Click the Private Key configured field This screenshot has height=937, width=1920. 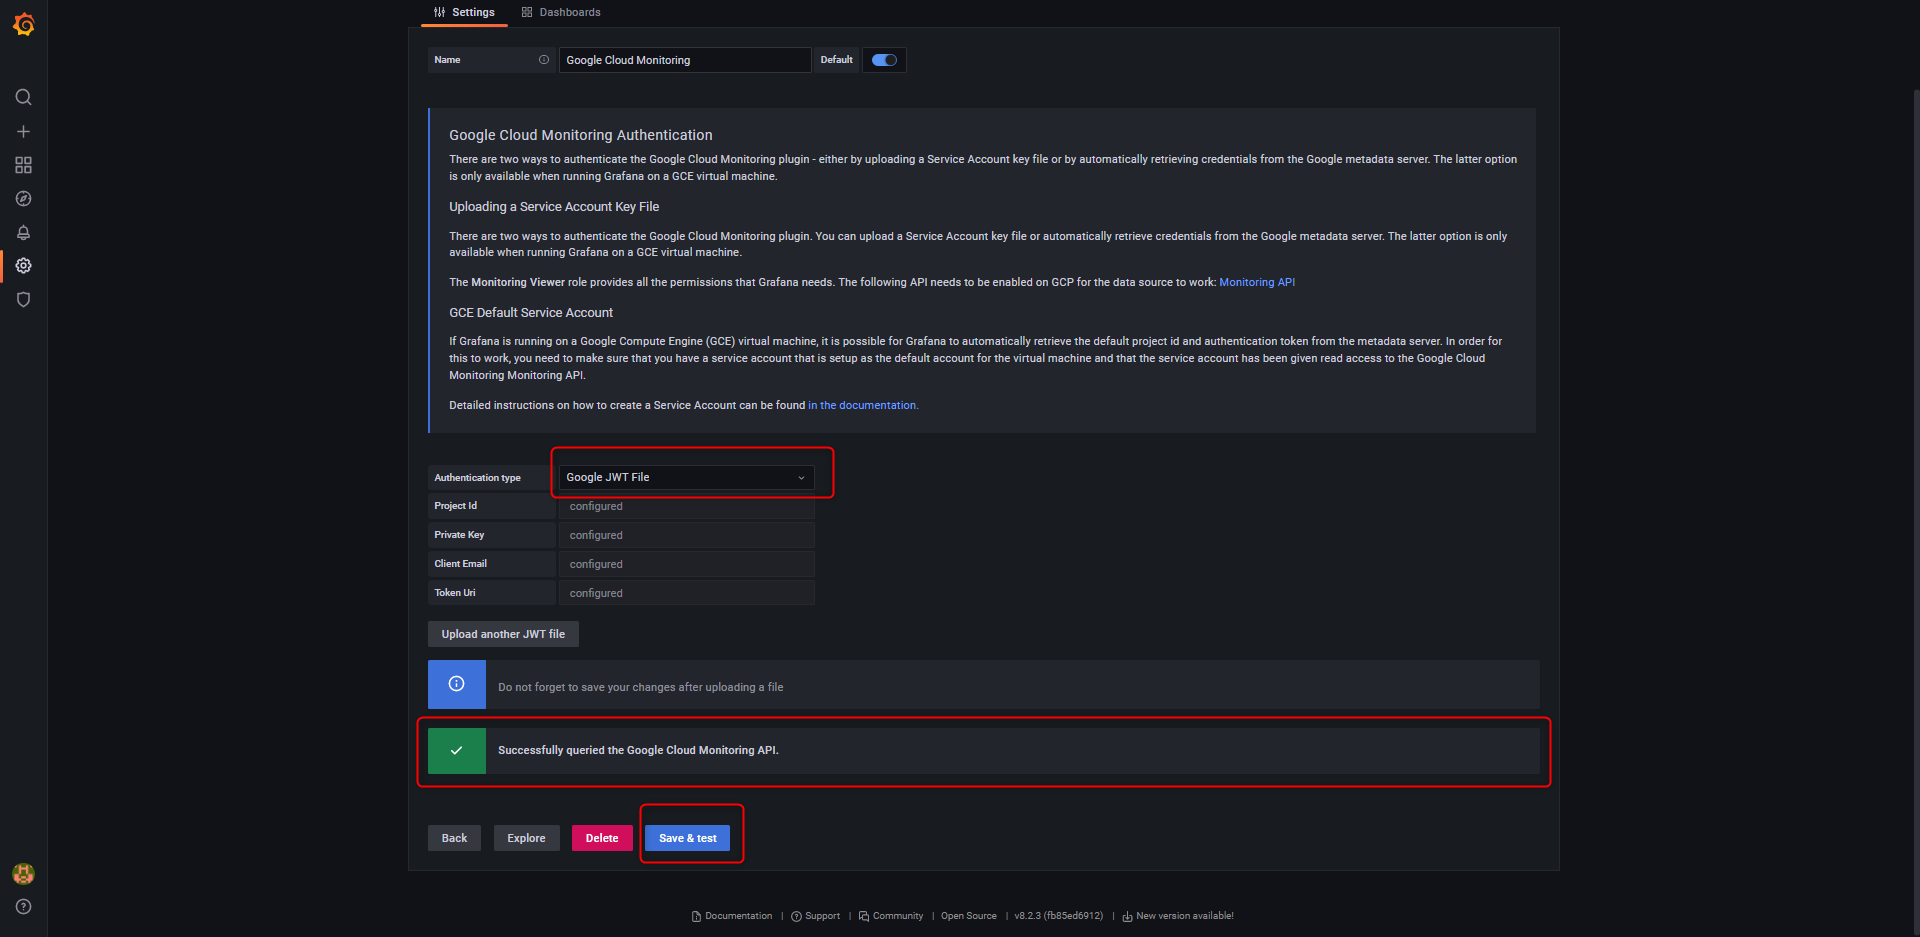686,535
